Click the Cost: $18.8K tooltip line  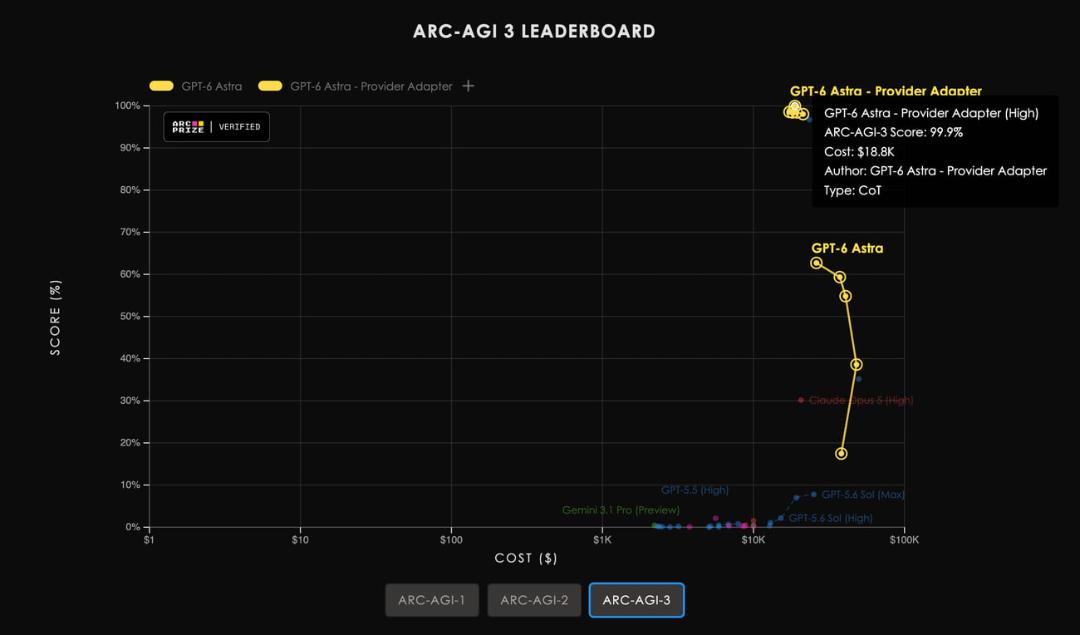tap(859, 152)
